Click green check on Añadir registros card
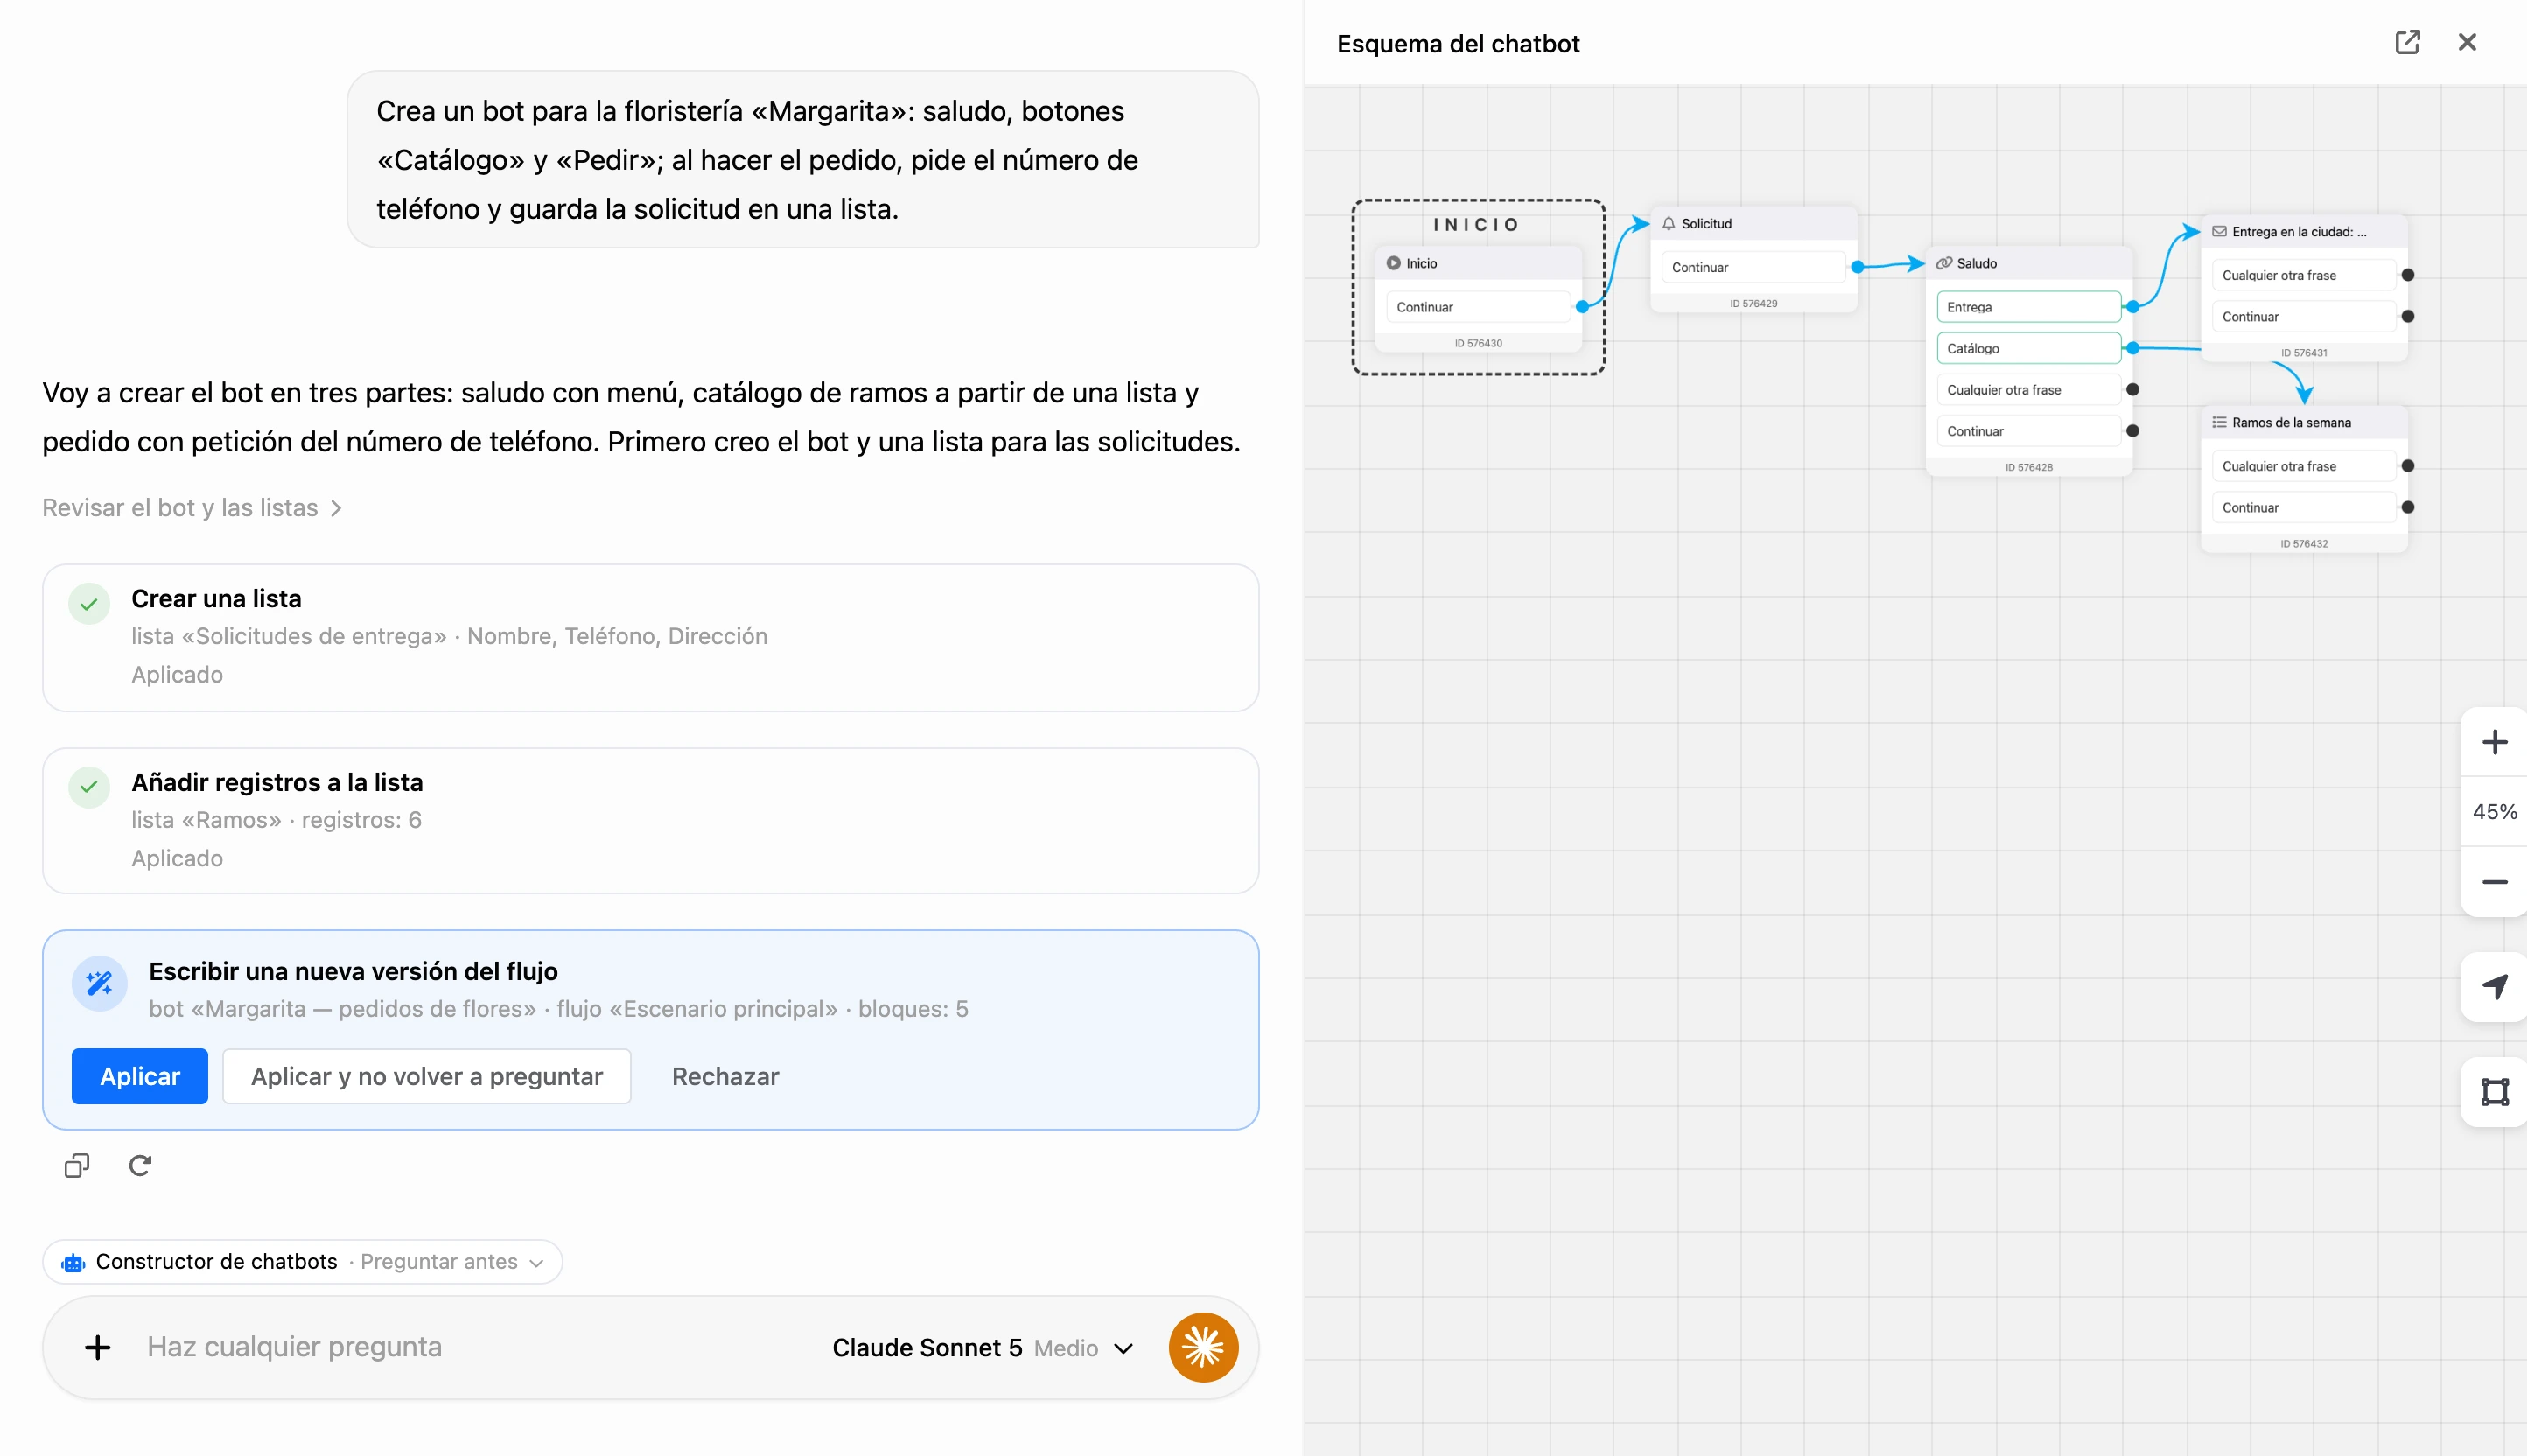The image size is (2527, 1456). tap(89, 787)
